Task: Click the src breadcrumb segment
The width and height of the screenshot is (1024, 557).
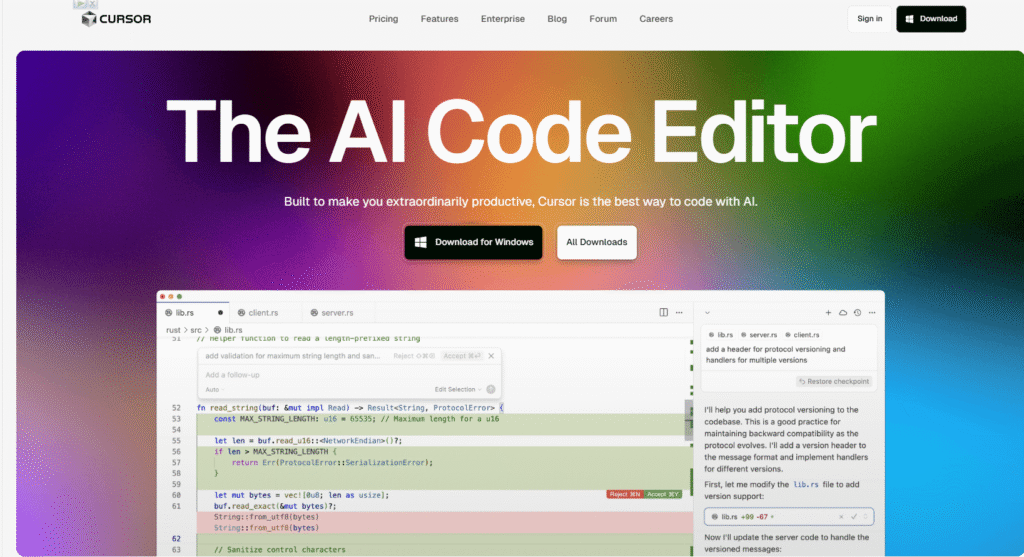Action: coord(196,330)
